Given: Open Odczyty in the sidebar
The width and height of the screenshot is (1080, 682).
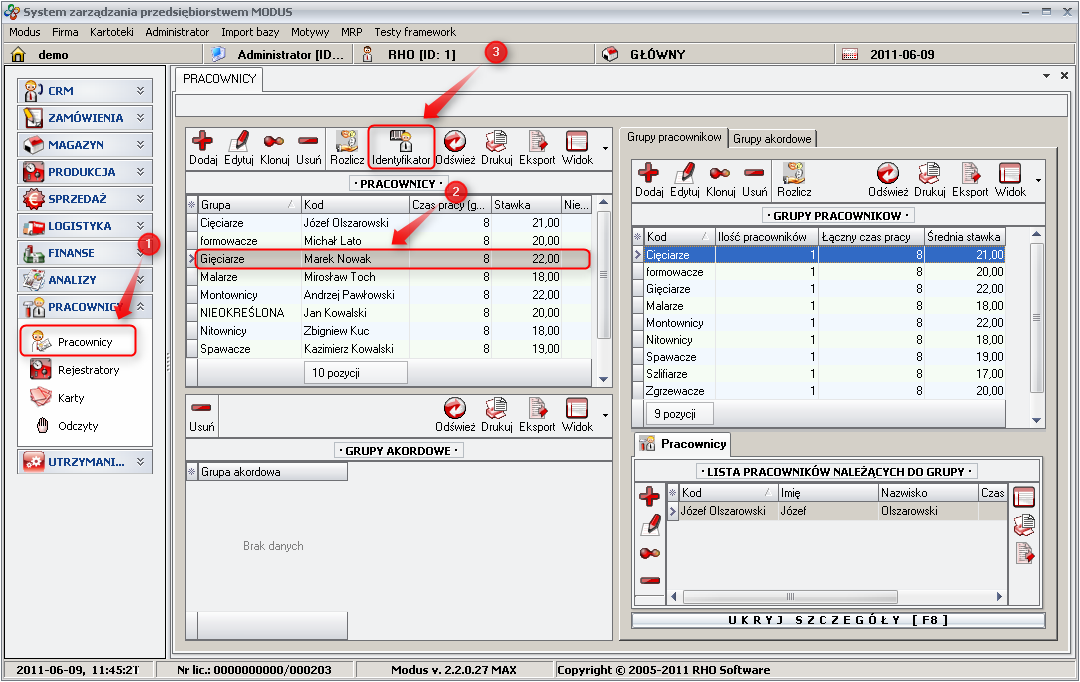Looking at the screenshot, I should pyautogui.click(x=78, y=426).
